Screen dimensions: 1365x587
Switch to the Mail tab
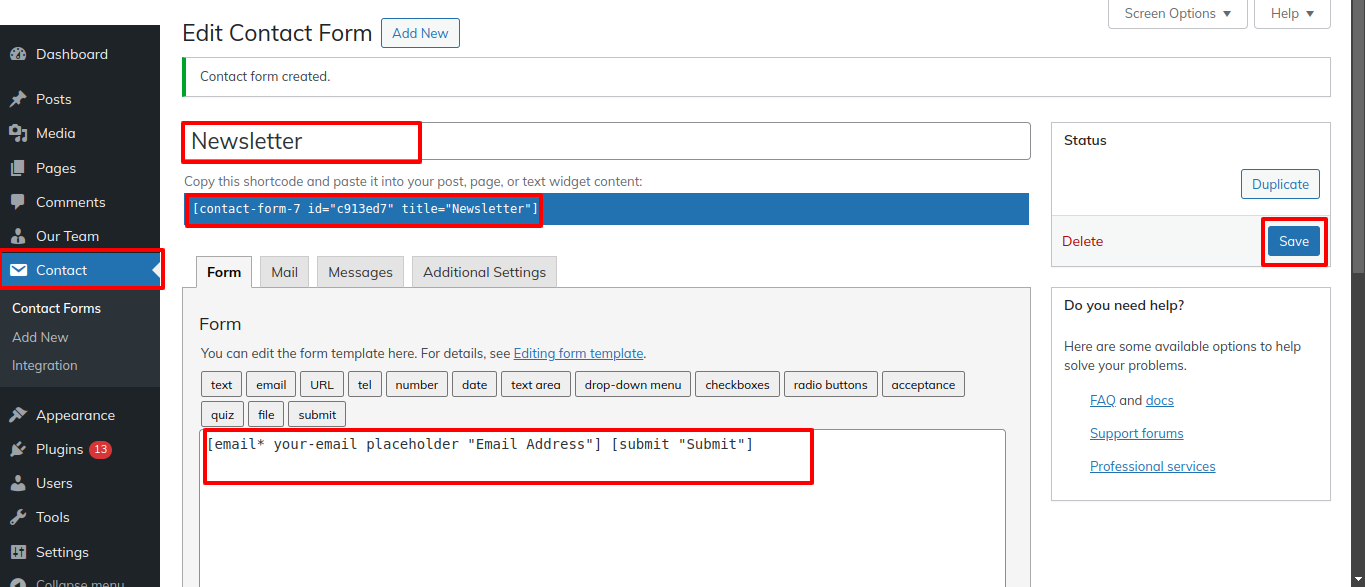(285, 272)
